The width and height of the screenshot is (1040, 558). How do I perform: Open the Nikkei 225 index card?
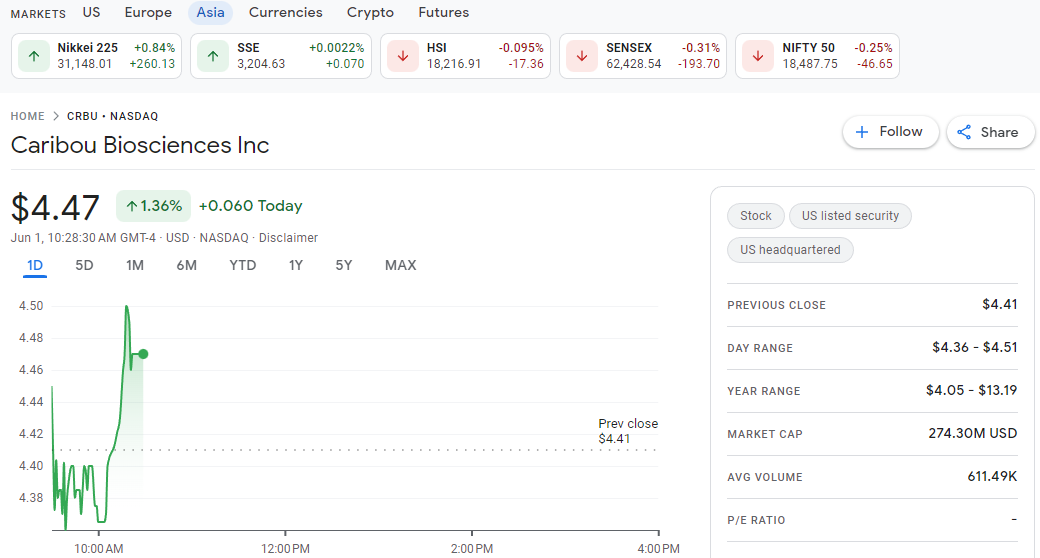[x=96, y=56]
